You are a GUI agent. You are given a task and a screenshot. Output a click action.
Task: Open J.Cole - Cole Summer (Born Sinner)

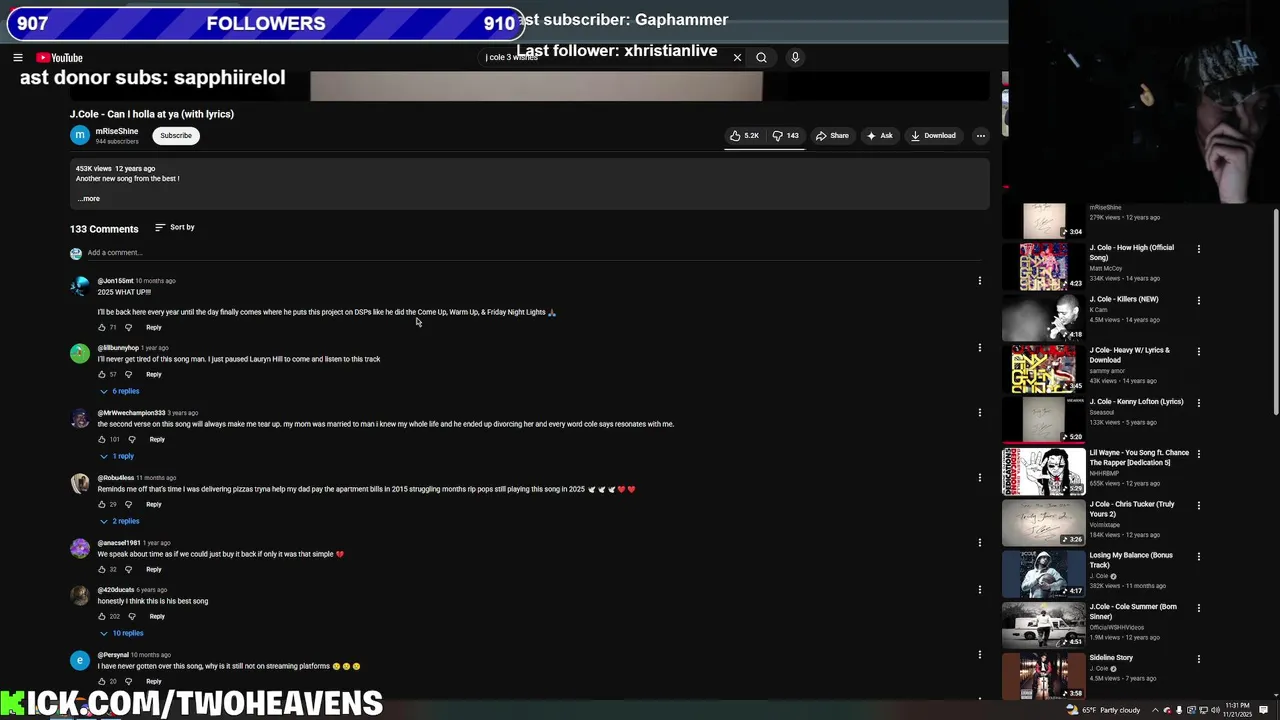point(1133,611)
